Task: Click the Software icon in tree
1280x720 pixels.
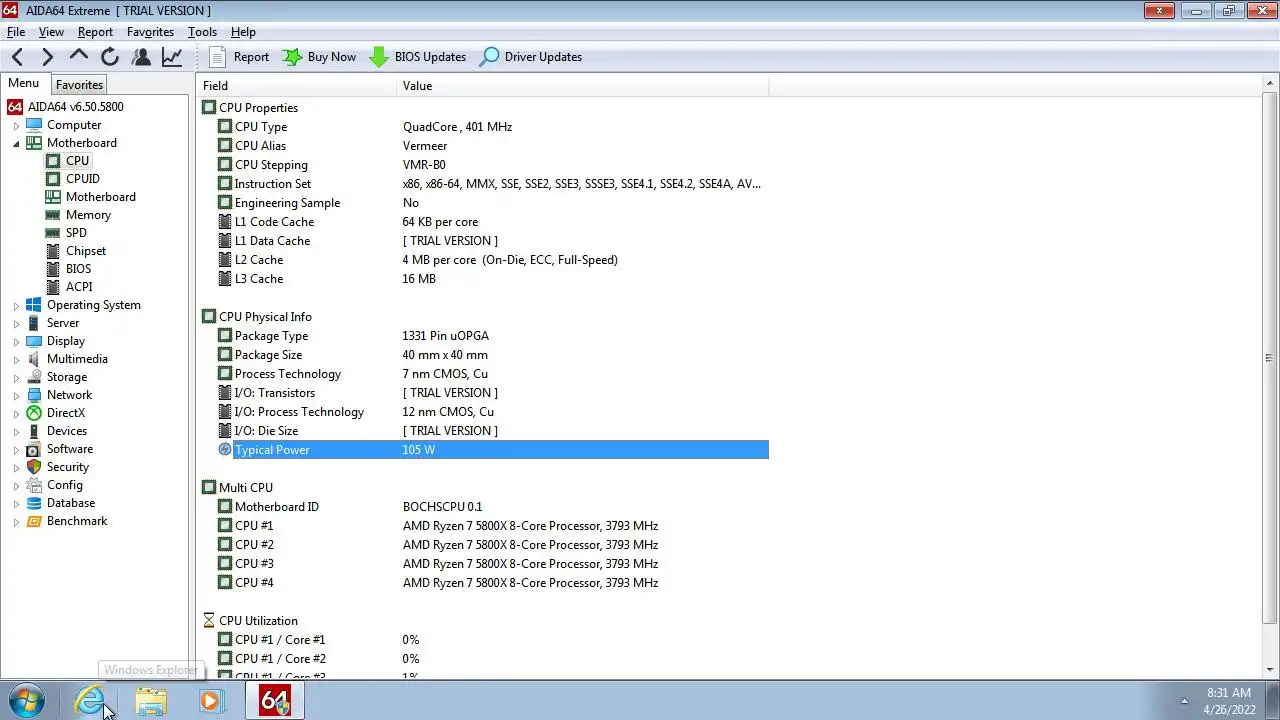Action: click(34, 449)
